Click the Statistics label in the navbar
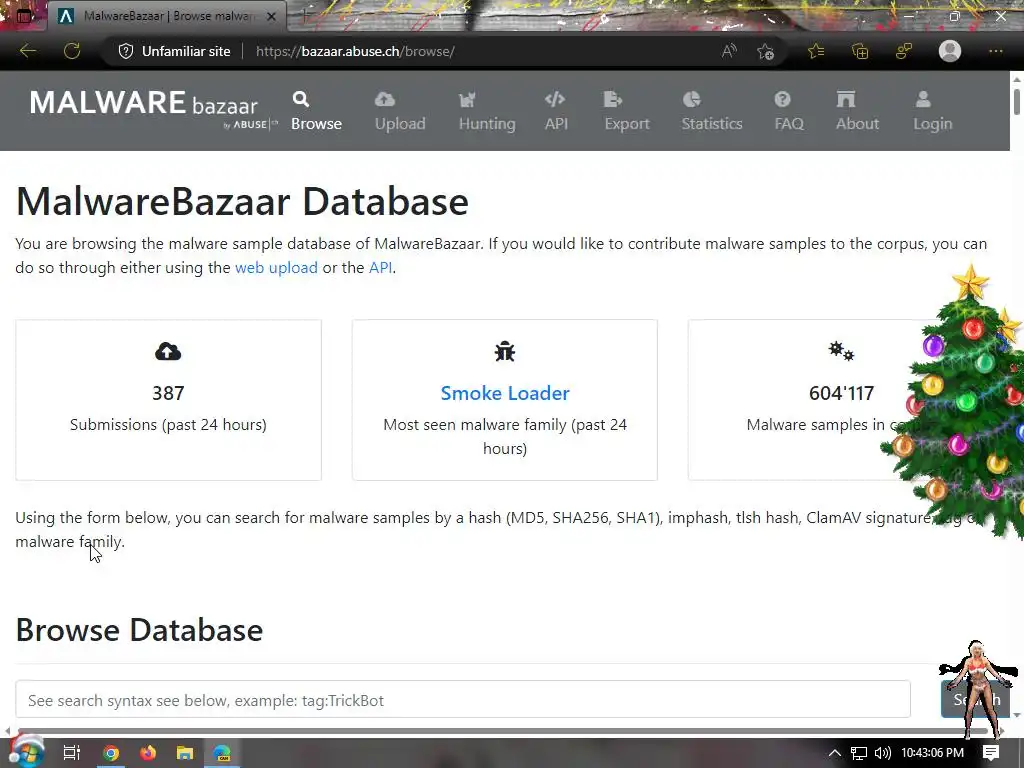This screenshot has height=768, width=1024. 712,123
